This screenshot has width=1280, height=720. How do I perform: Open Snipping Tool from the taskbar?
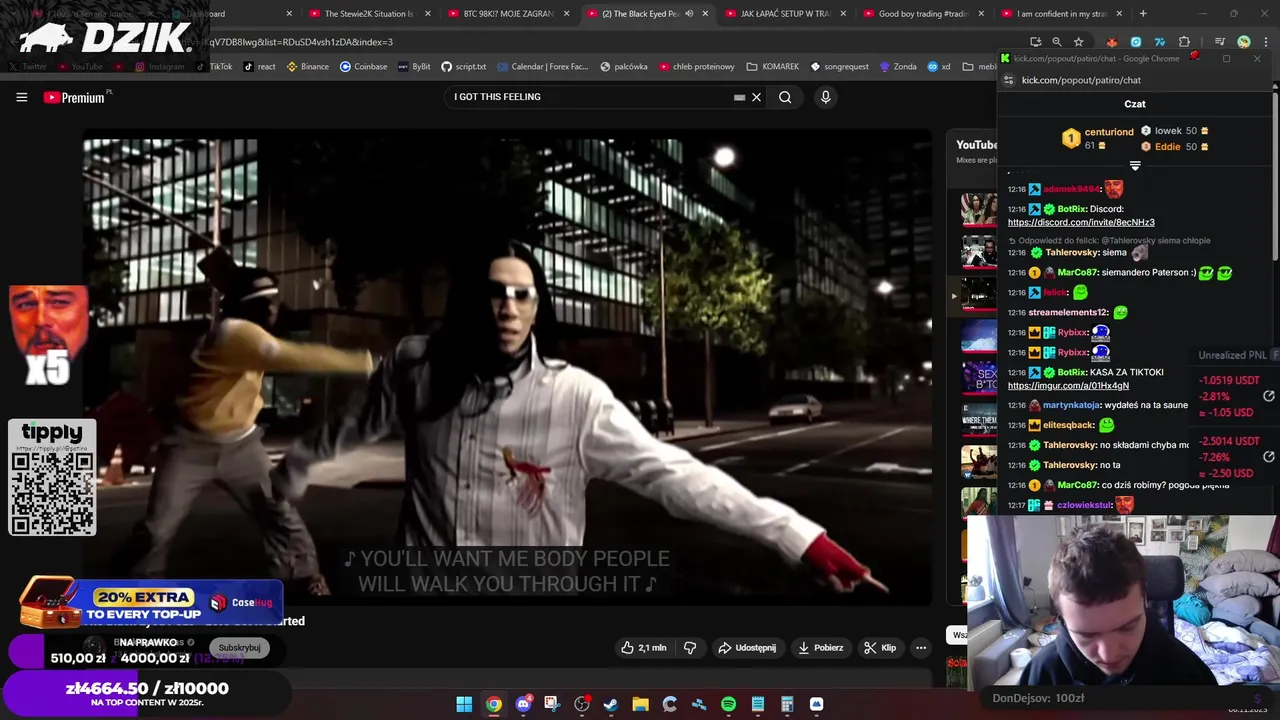click(552, 704)
